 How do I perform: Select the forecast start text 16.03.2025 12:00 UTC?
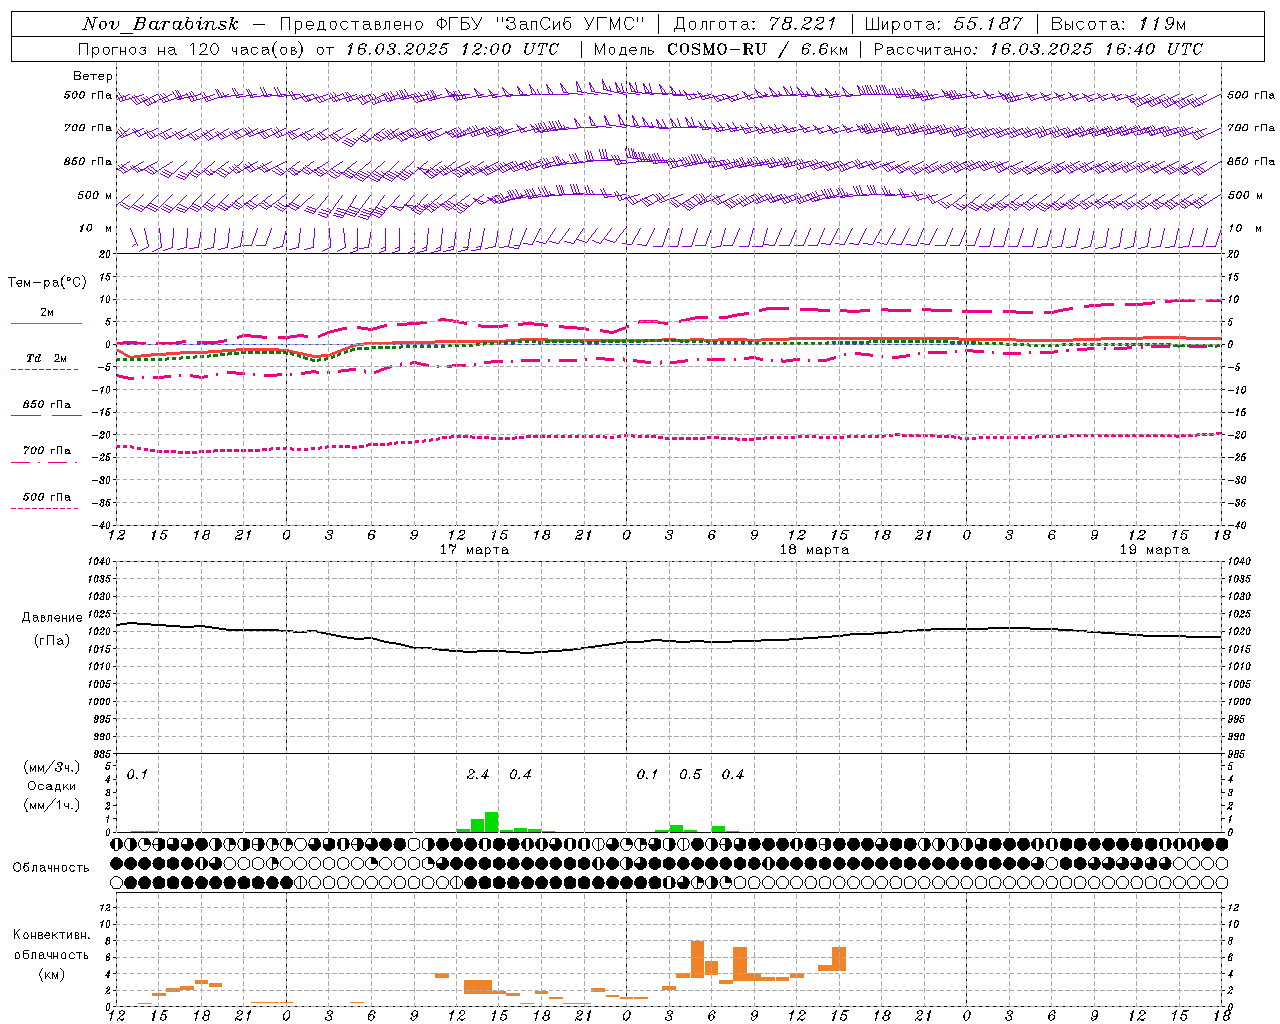coord(452,49)
